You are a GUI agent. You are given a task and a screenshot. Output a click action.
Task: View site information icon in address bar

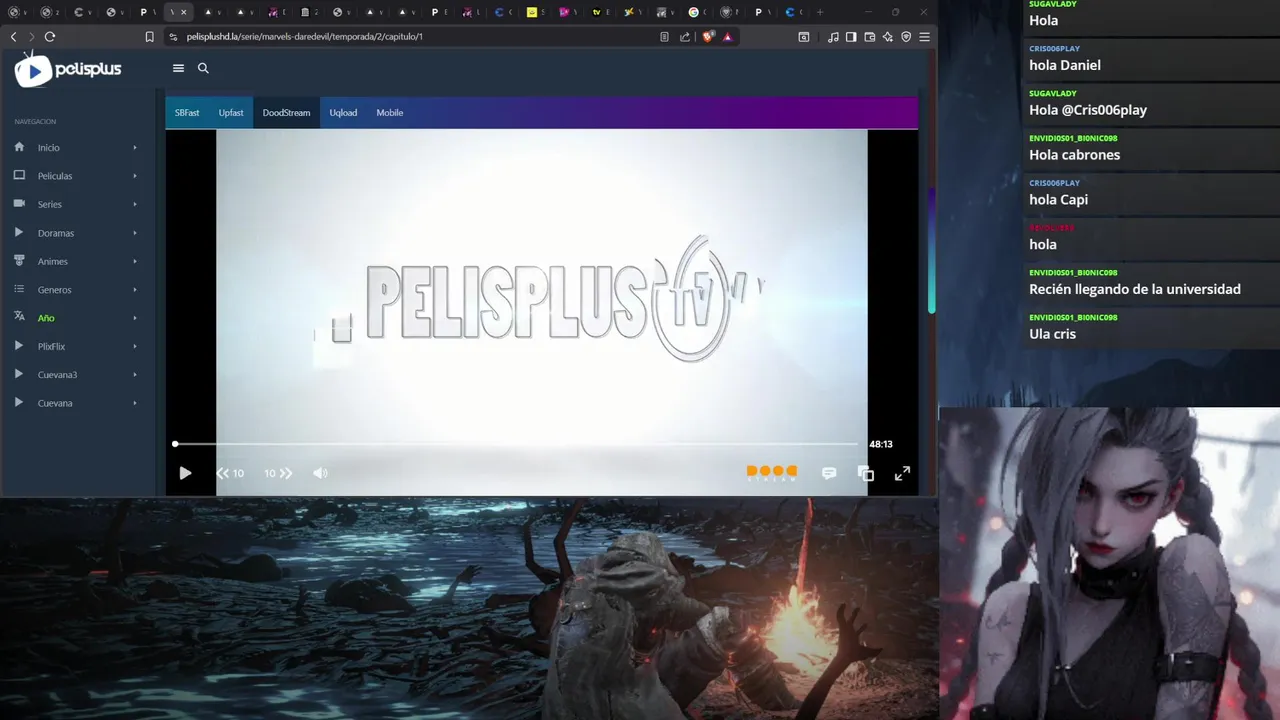coord(173,37)
